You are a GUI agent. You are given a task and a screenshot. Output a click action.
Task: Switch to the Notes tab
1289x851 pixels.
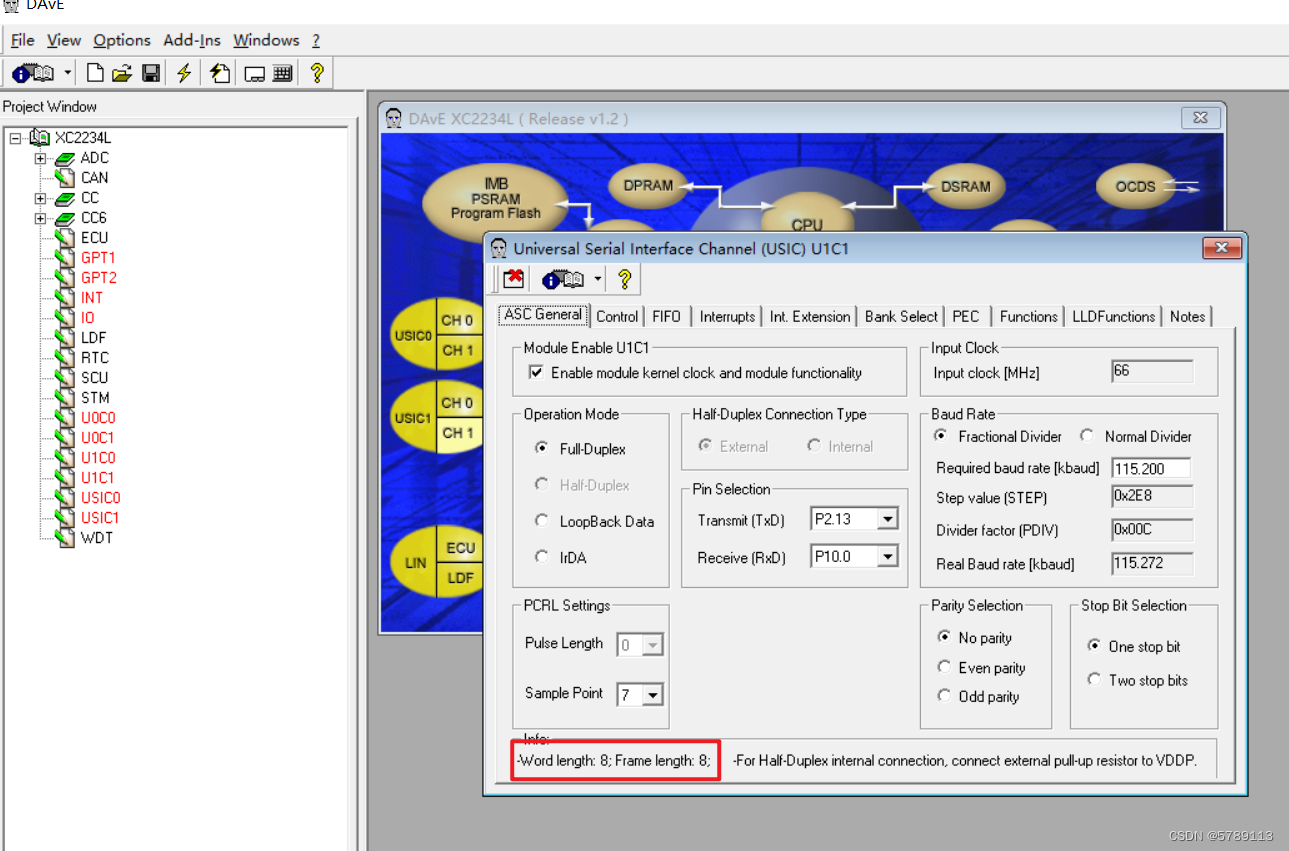[x=1187, y=316]
